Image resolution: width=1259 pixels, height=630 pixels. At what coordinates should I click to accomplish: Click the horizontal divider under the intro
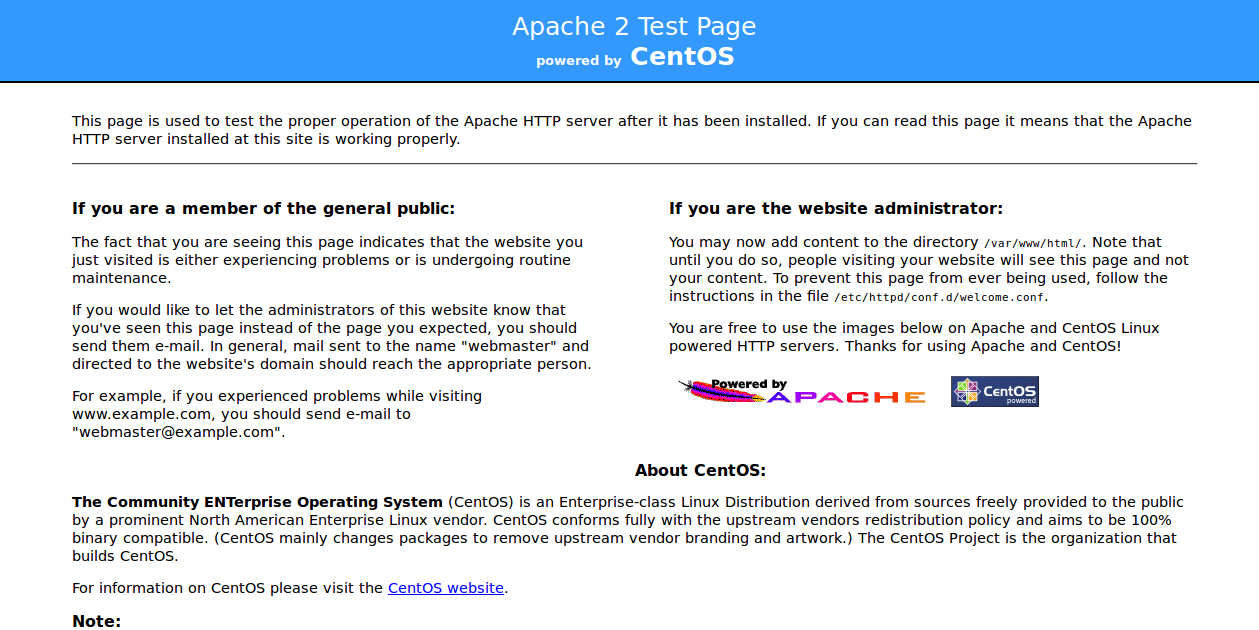tap(634, 163)
